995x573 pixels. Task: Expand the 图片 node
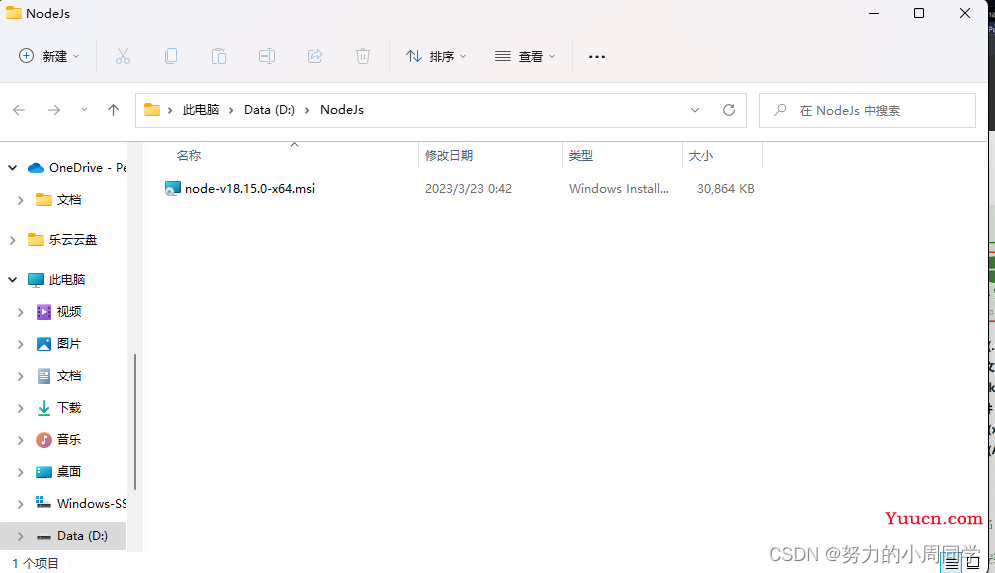pyautogui.click(x=20, y=344)
